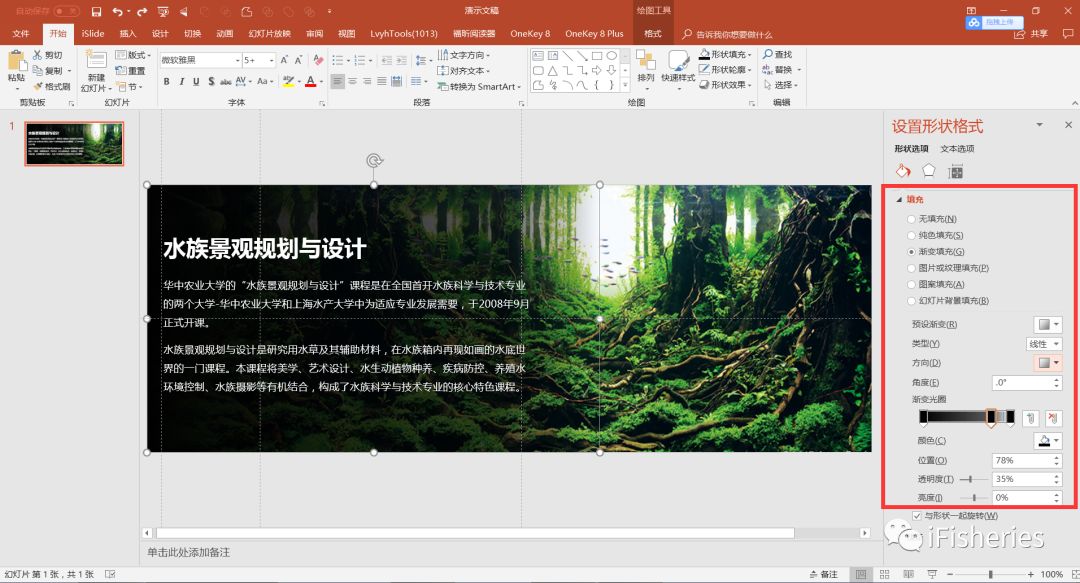Click the Format Painter (格式刷) icon

[38, 87]
